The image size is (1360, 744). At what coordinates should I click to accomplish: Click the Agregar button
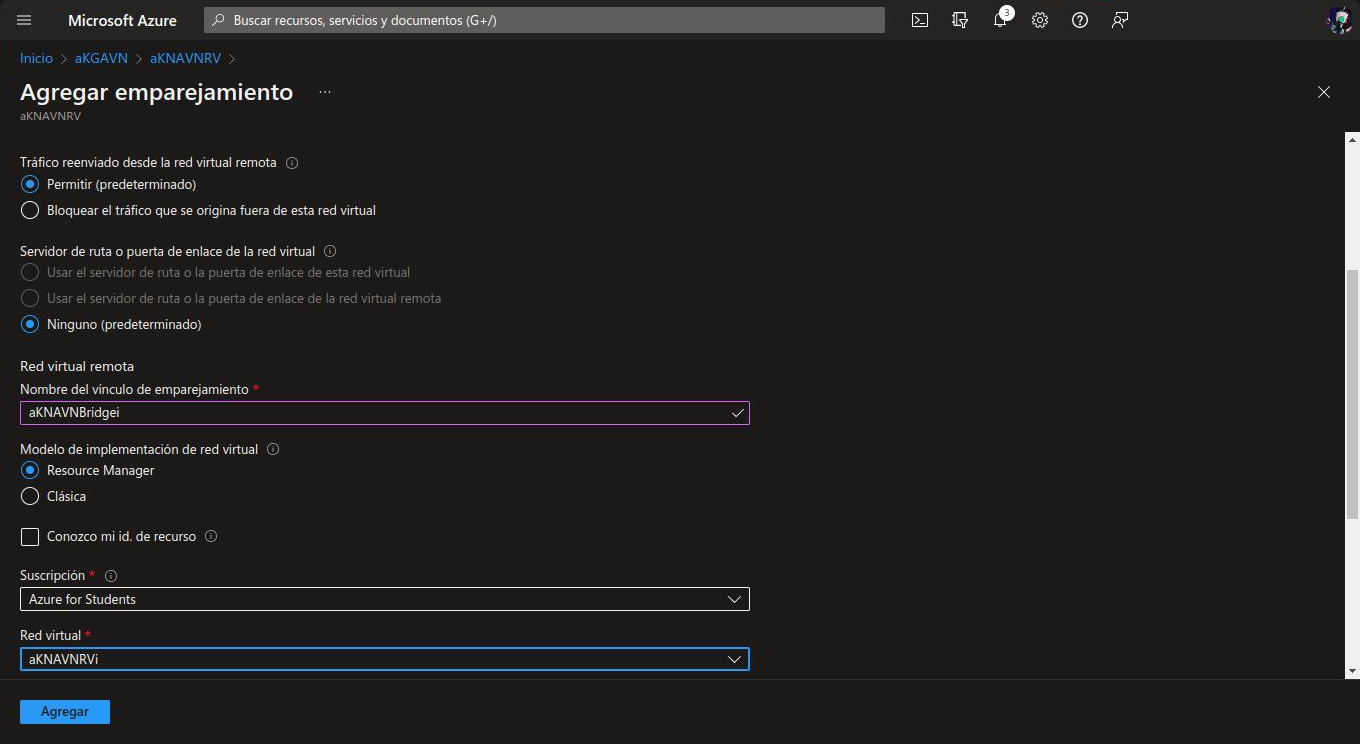pyautogui.click(x=65, y=712)
